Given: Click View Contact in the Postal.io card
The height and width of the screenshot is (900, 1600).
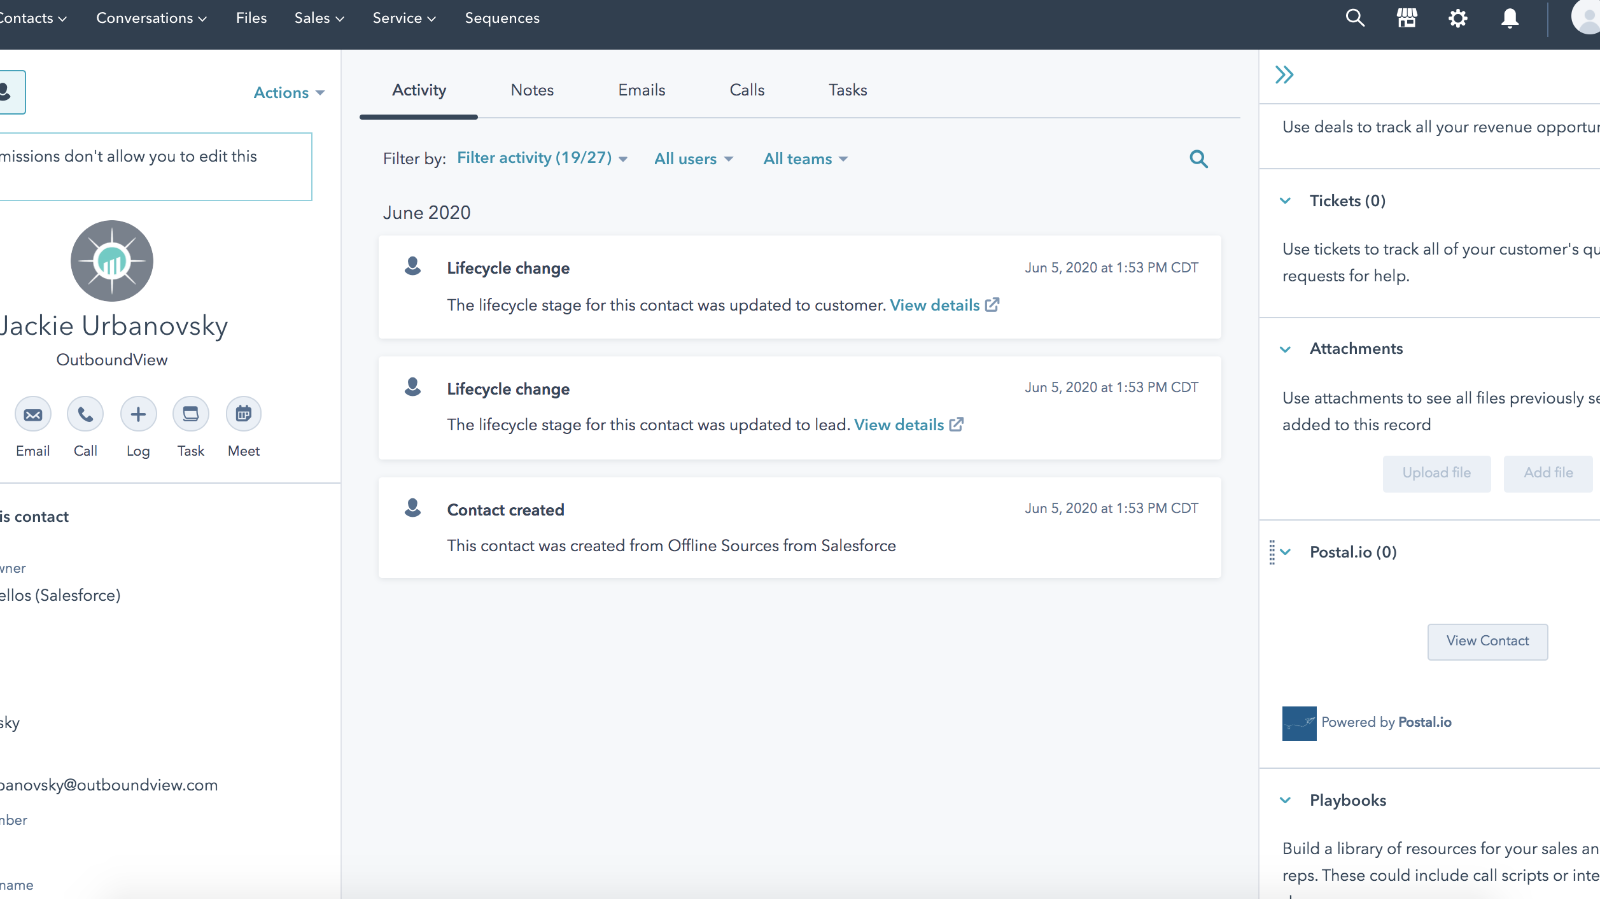Looking at the screenshot, I should pos(1487,641).
